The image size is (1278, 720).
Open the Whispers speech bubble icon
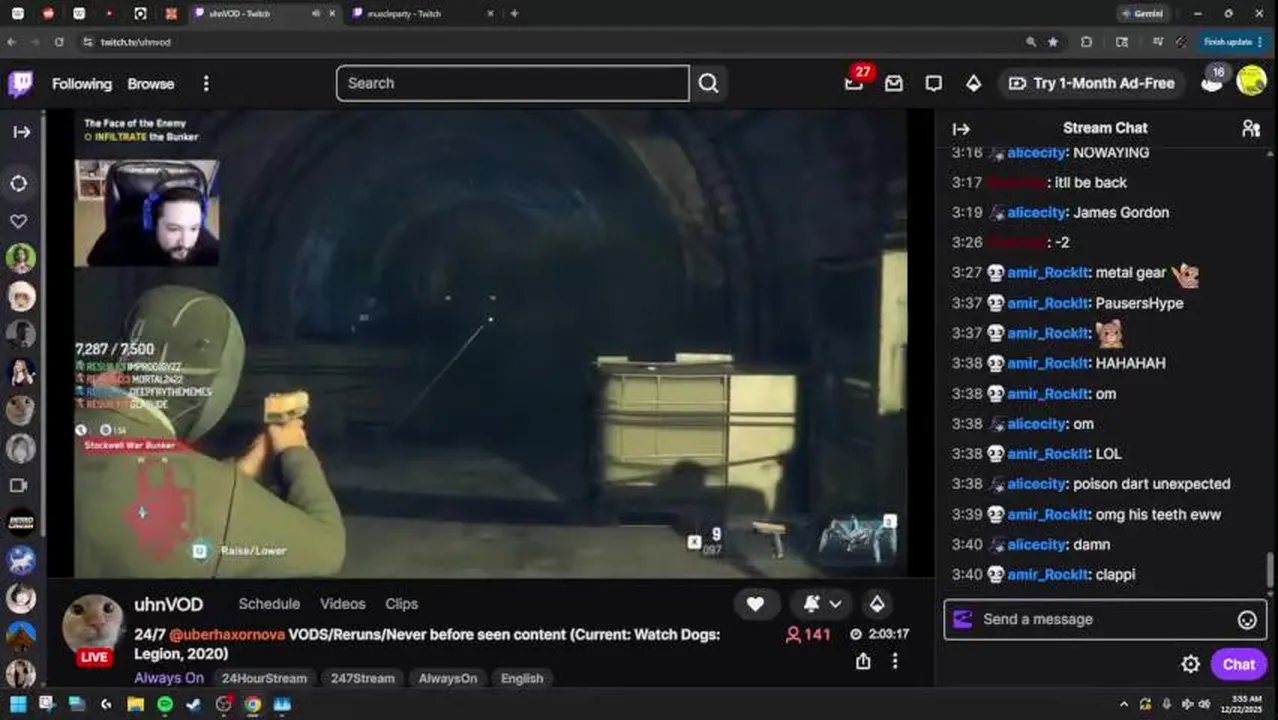[x=933, y=84]
